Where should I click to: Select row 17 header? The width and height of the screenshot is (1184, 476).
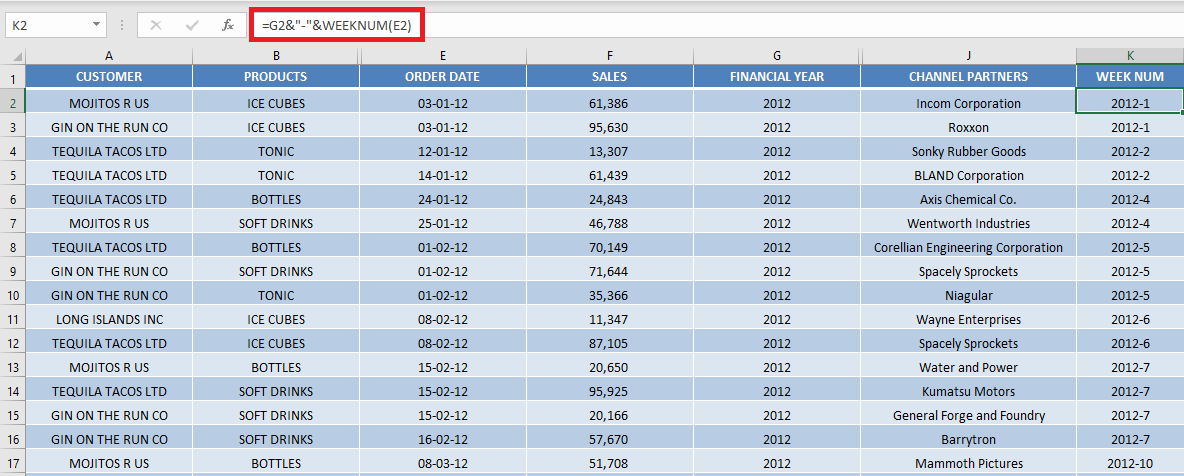pyautogui.click(x=13, y=463)
